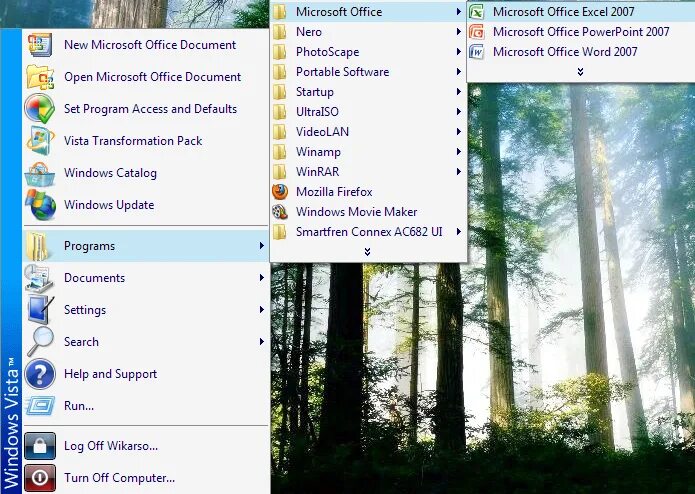
Task: Click the Programs folder icon
Action: pyautogui.click(x=37, y=245)
